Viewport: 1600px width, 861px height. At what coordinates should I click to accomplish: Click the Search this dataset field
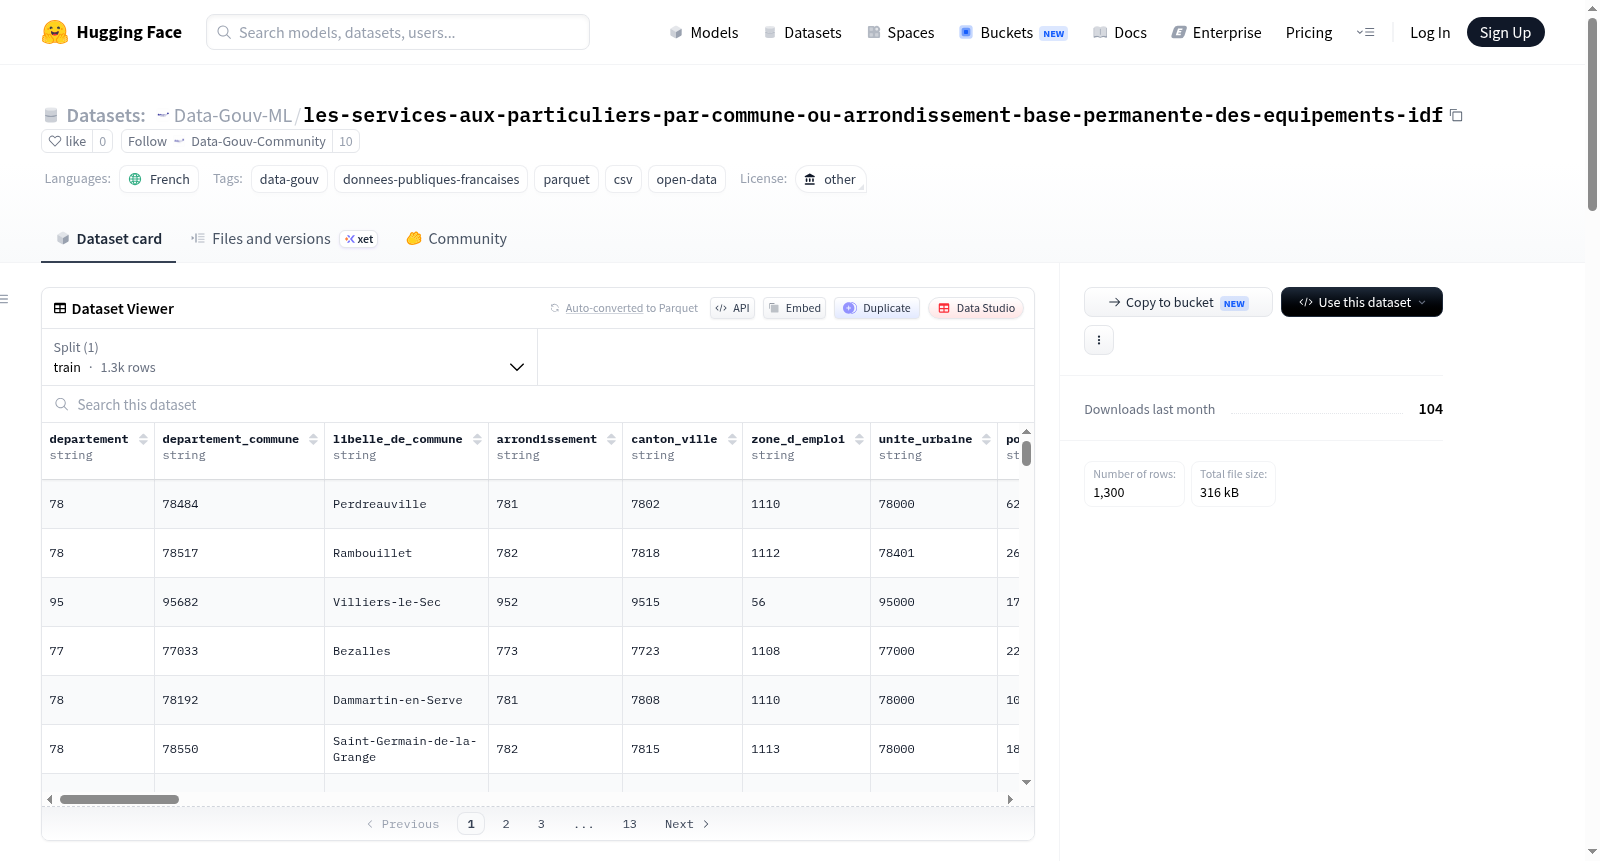[x=538, y=405]
